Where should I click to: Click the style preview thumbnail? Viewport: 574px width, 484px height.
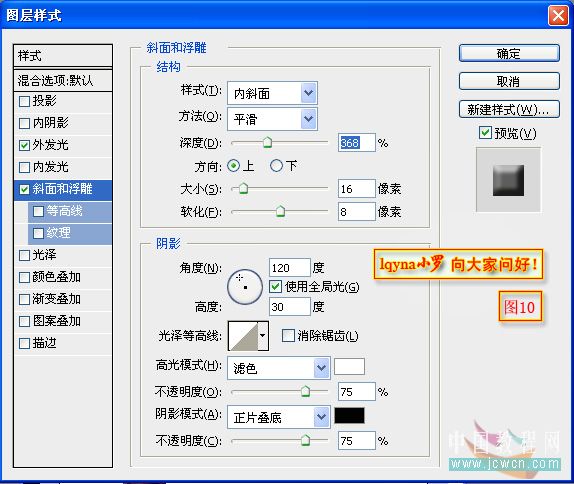point(508,180)
